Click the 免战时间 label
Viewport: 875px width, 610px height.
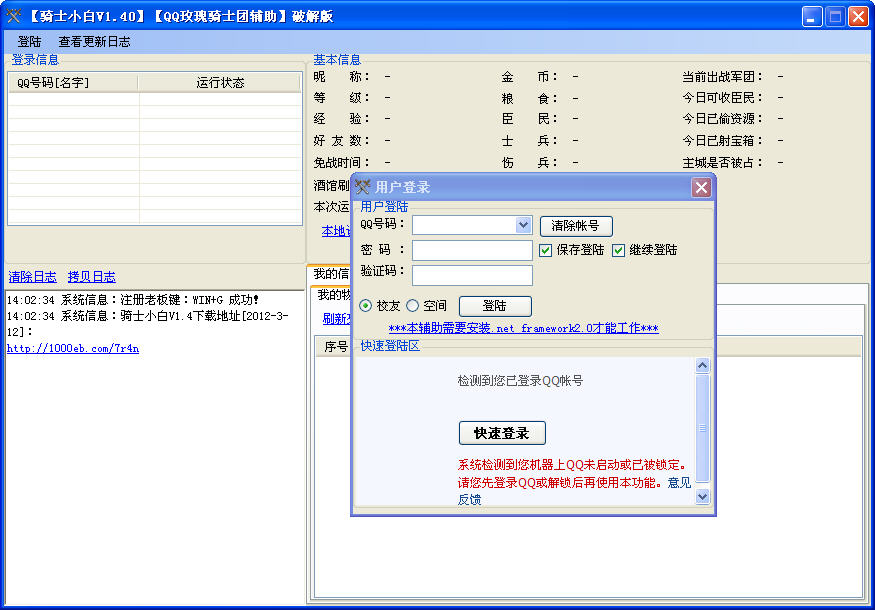(342, 162)
